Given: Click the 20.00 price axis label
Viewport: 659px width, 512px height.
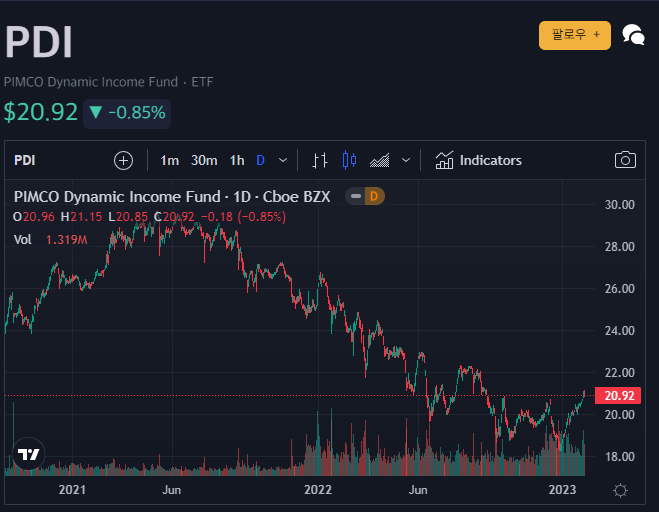Looking at the screenshot, I should point(619,415).
